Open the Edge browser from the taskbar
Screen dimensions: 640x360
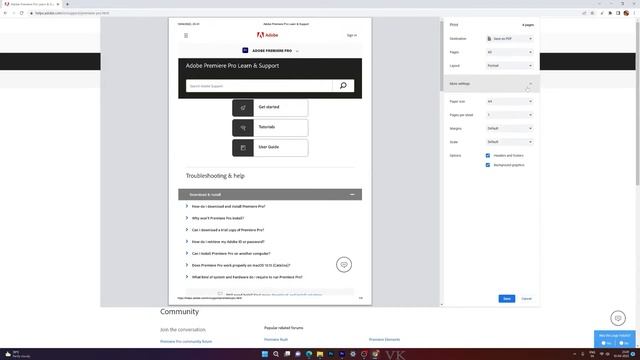(x=309, y=354)
